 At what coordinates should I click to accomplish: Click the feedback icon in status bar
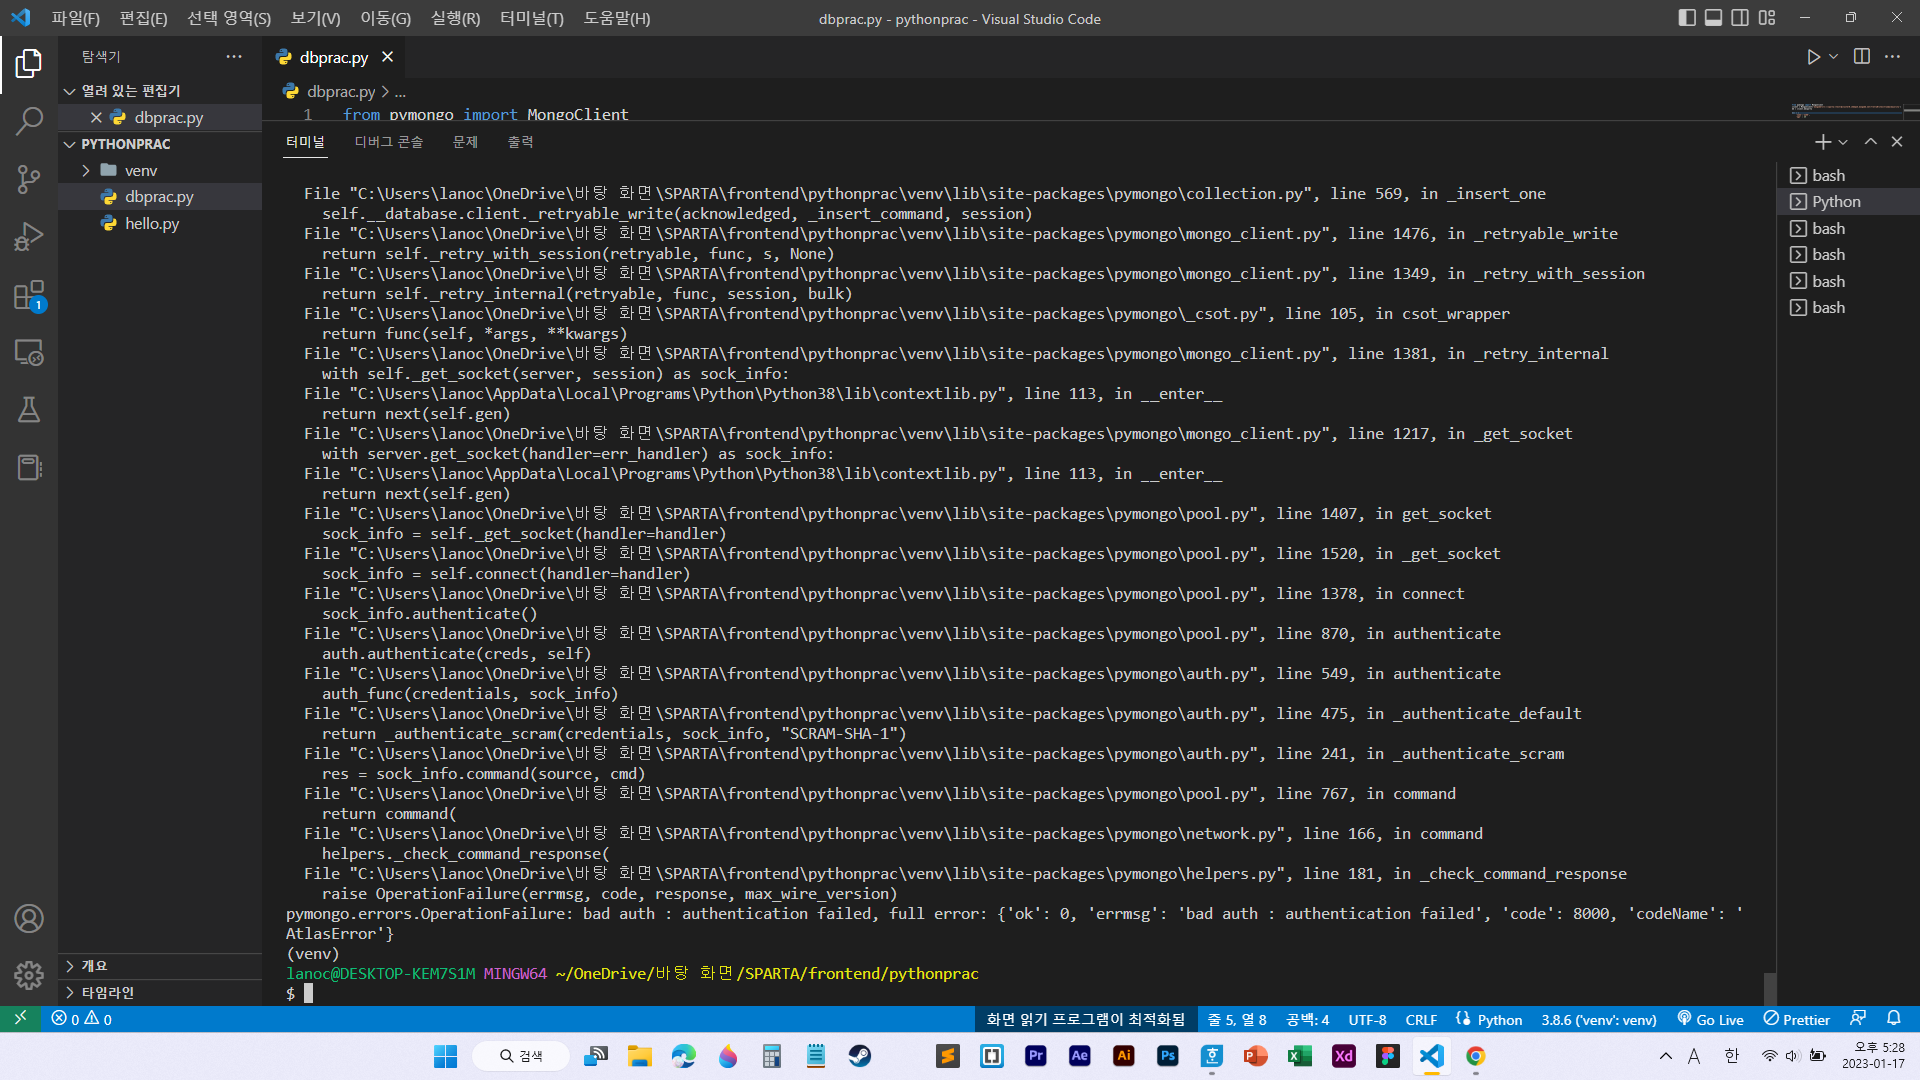1858,1019
